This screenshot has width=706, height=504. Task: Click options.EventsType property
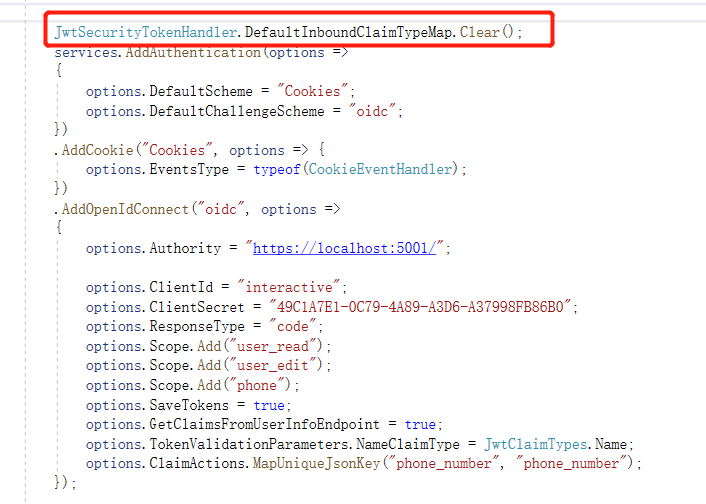click(x=157, y=169)
